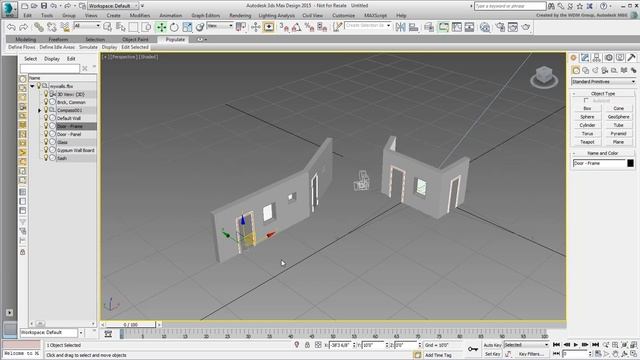Viewport: 640px width, 360px height.
Task: Open the reference coordinate system View dropdown
Action: click(220, 26)
